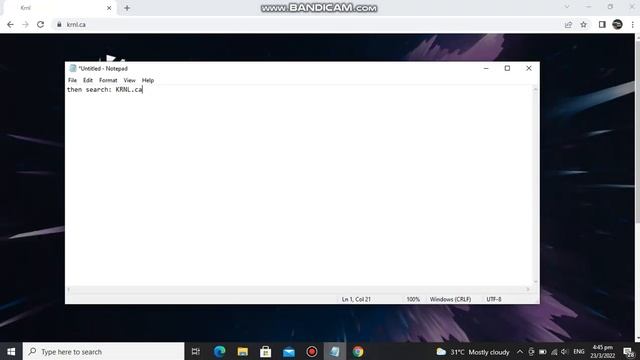This screenshot has width=640, height=360.
Task: Open a new Chrome tab
Action: [x=127, y=8]
